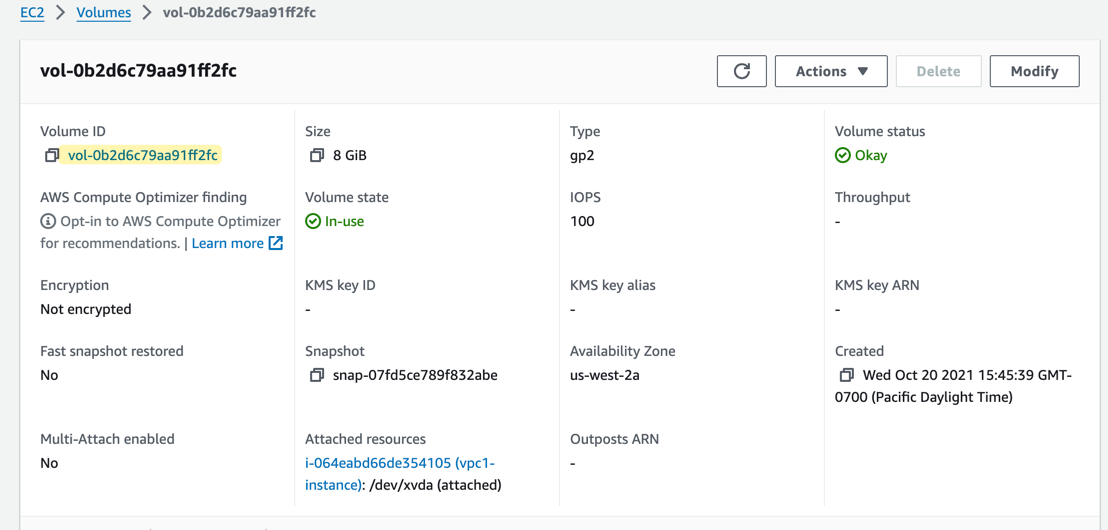Screen dimensions: 1108x530
Task: Click the Attached resources label
Action: 365,439
